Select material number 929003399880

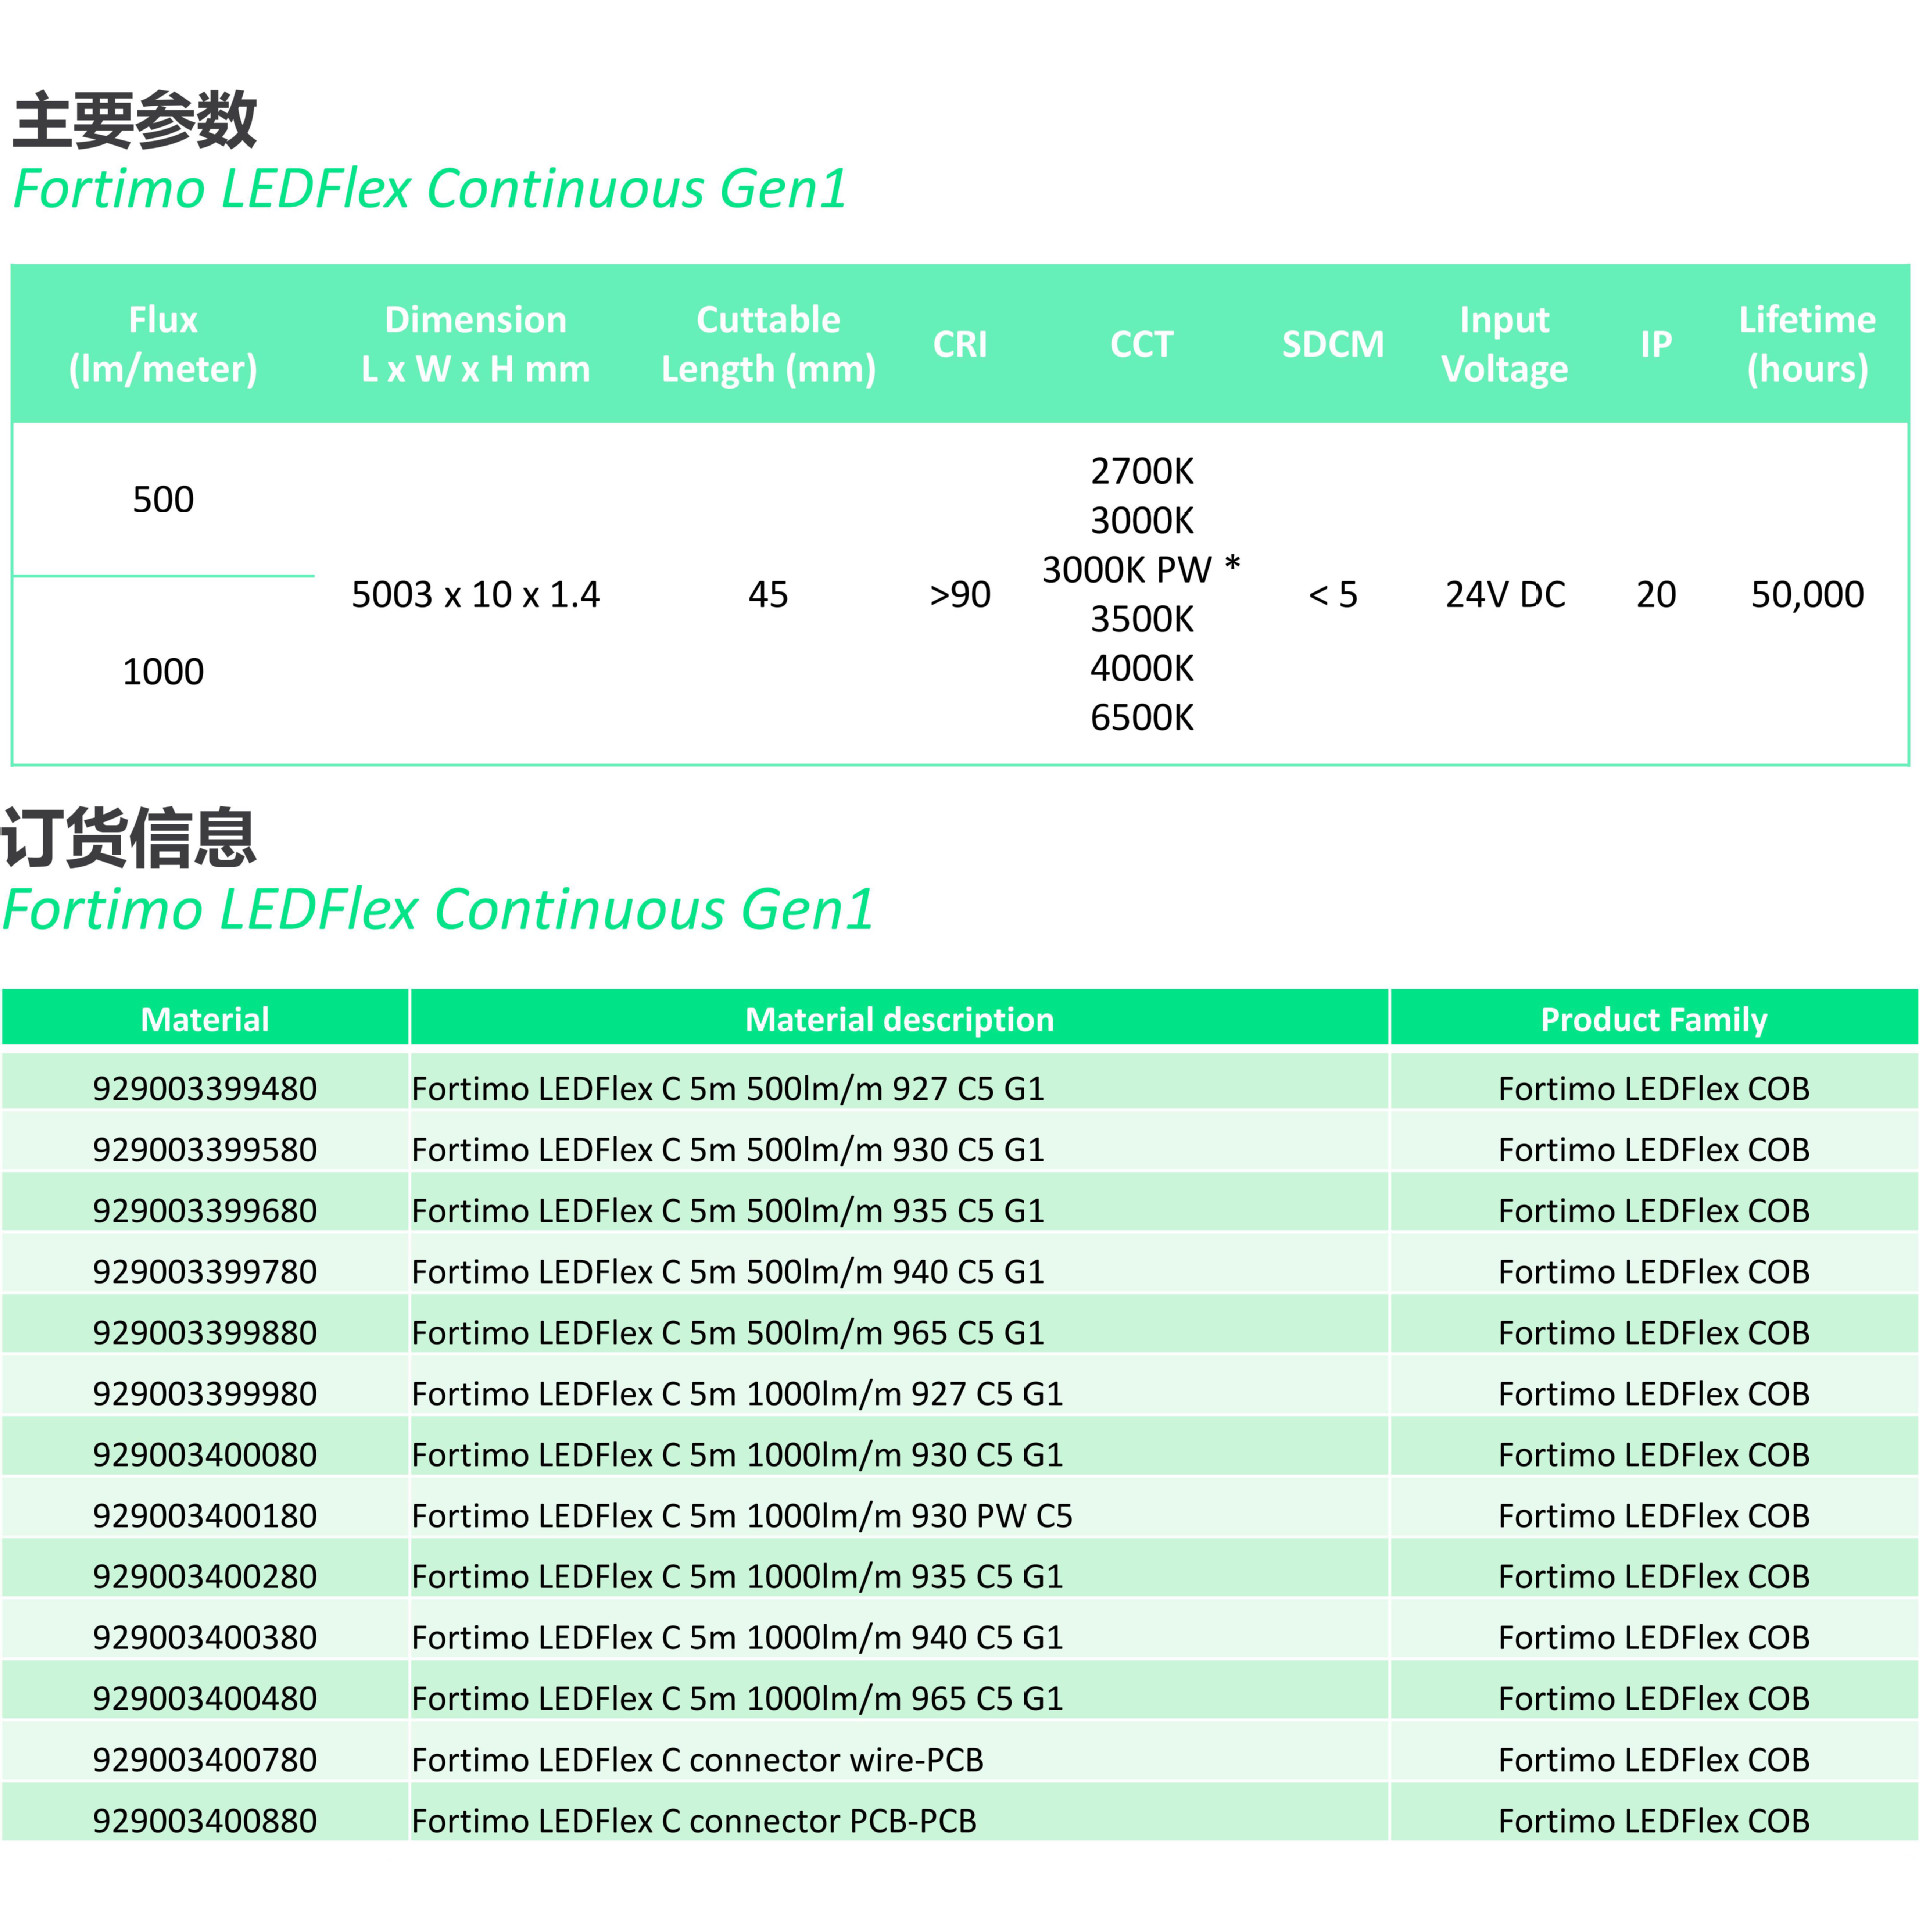pyautogui.click(x=205, y=1332)
